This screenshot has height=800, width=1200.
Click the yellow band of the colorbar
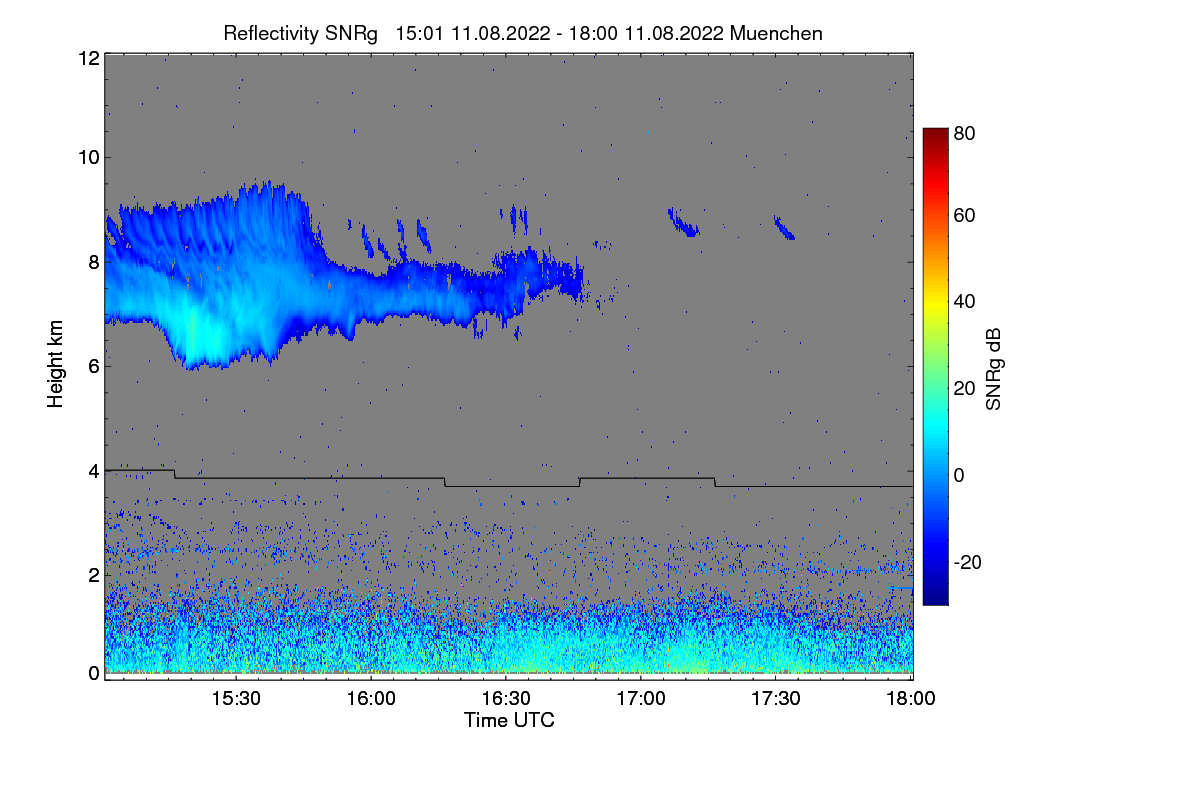(934, 302)
